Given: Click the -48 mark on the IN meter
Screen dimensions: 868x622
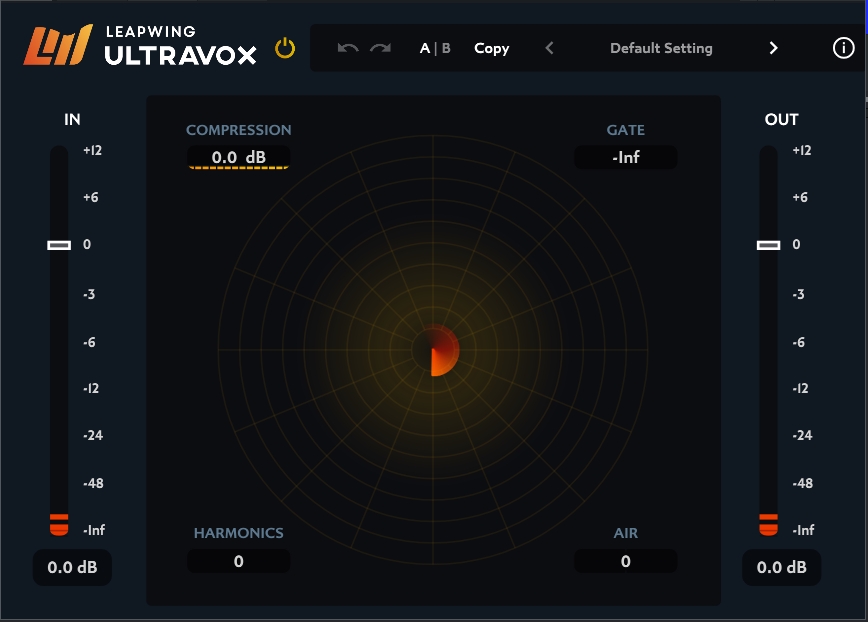Looking at the screenshot, I should [x=93, y=483].
